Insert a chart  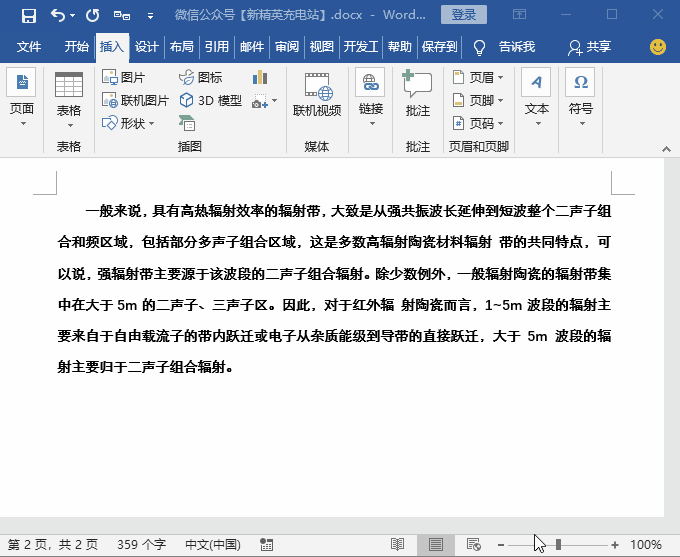(260, 77)
